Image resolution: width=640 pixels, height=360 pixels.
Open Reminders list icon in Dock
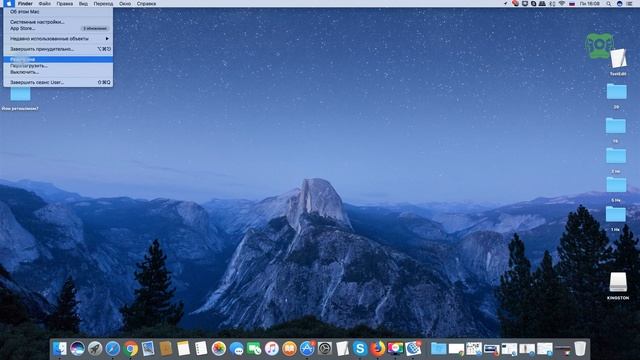201,349
